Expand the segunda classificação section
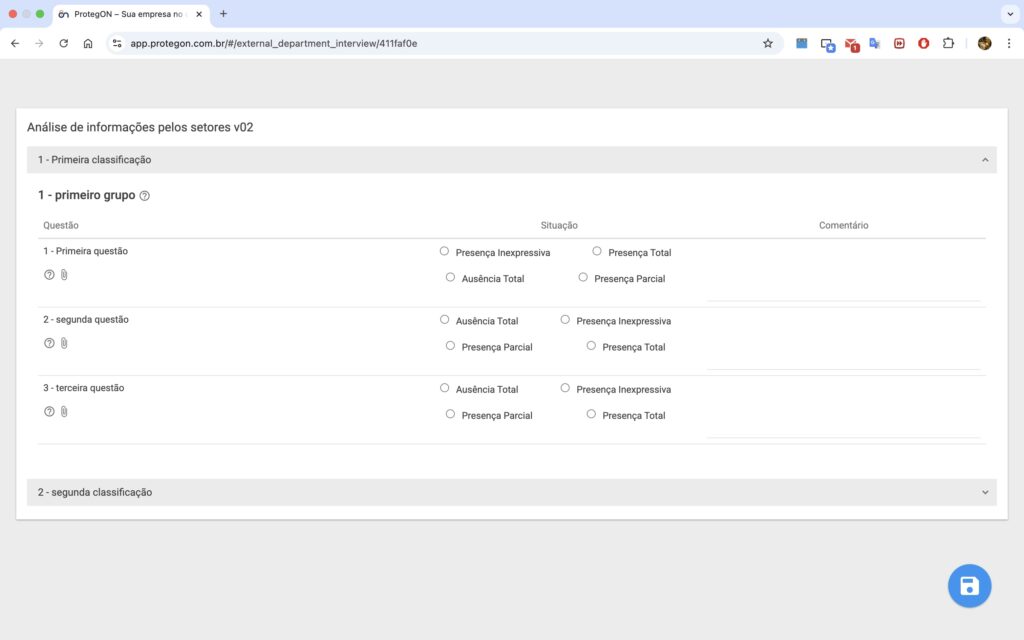This screenshot has height=640, width=1024. pyautogui.click(x=984, y=492)
